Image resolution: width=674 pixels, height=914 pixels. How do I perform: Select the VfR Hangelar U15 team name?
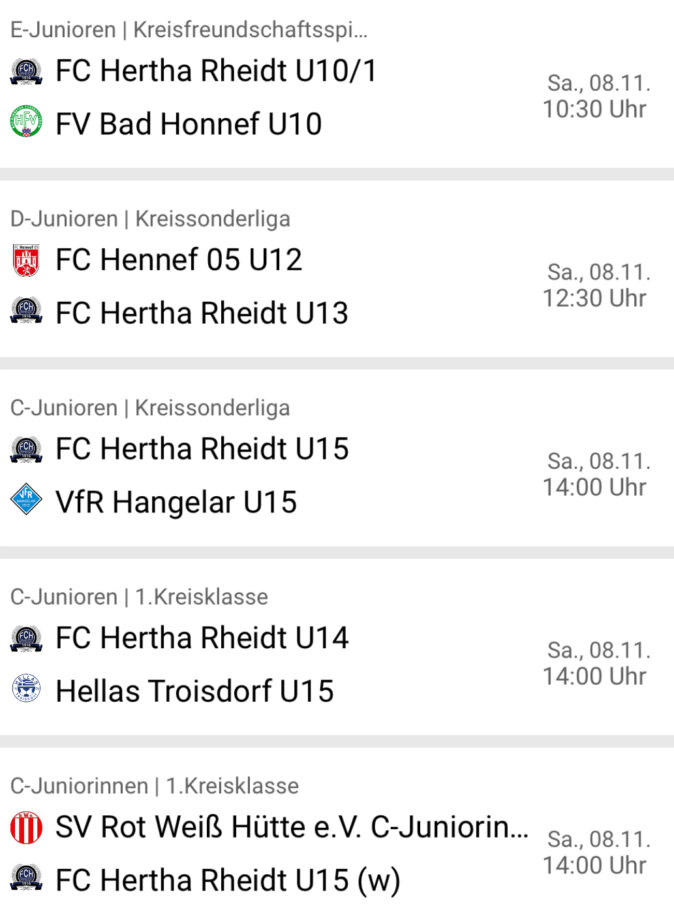click(x=176, y=501)
